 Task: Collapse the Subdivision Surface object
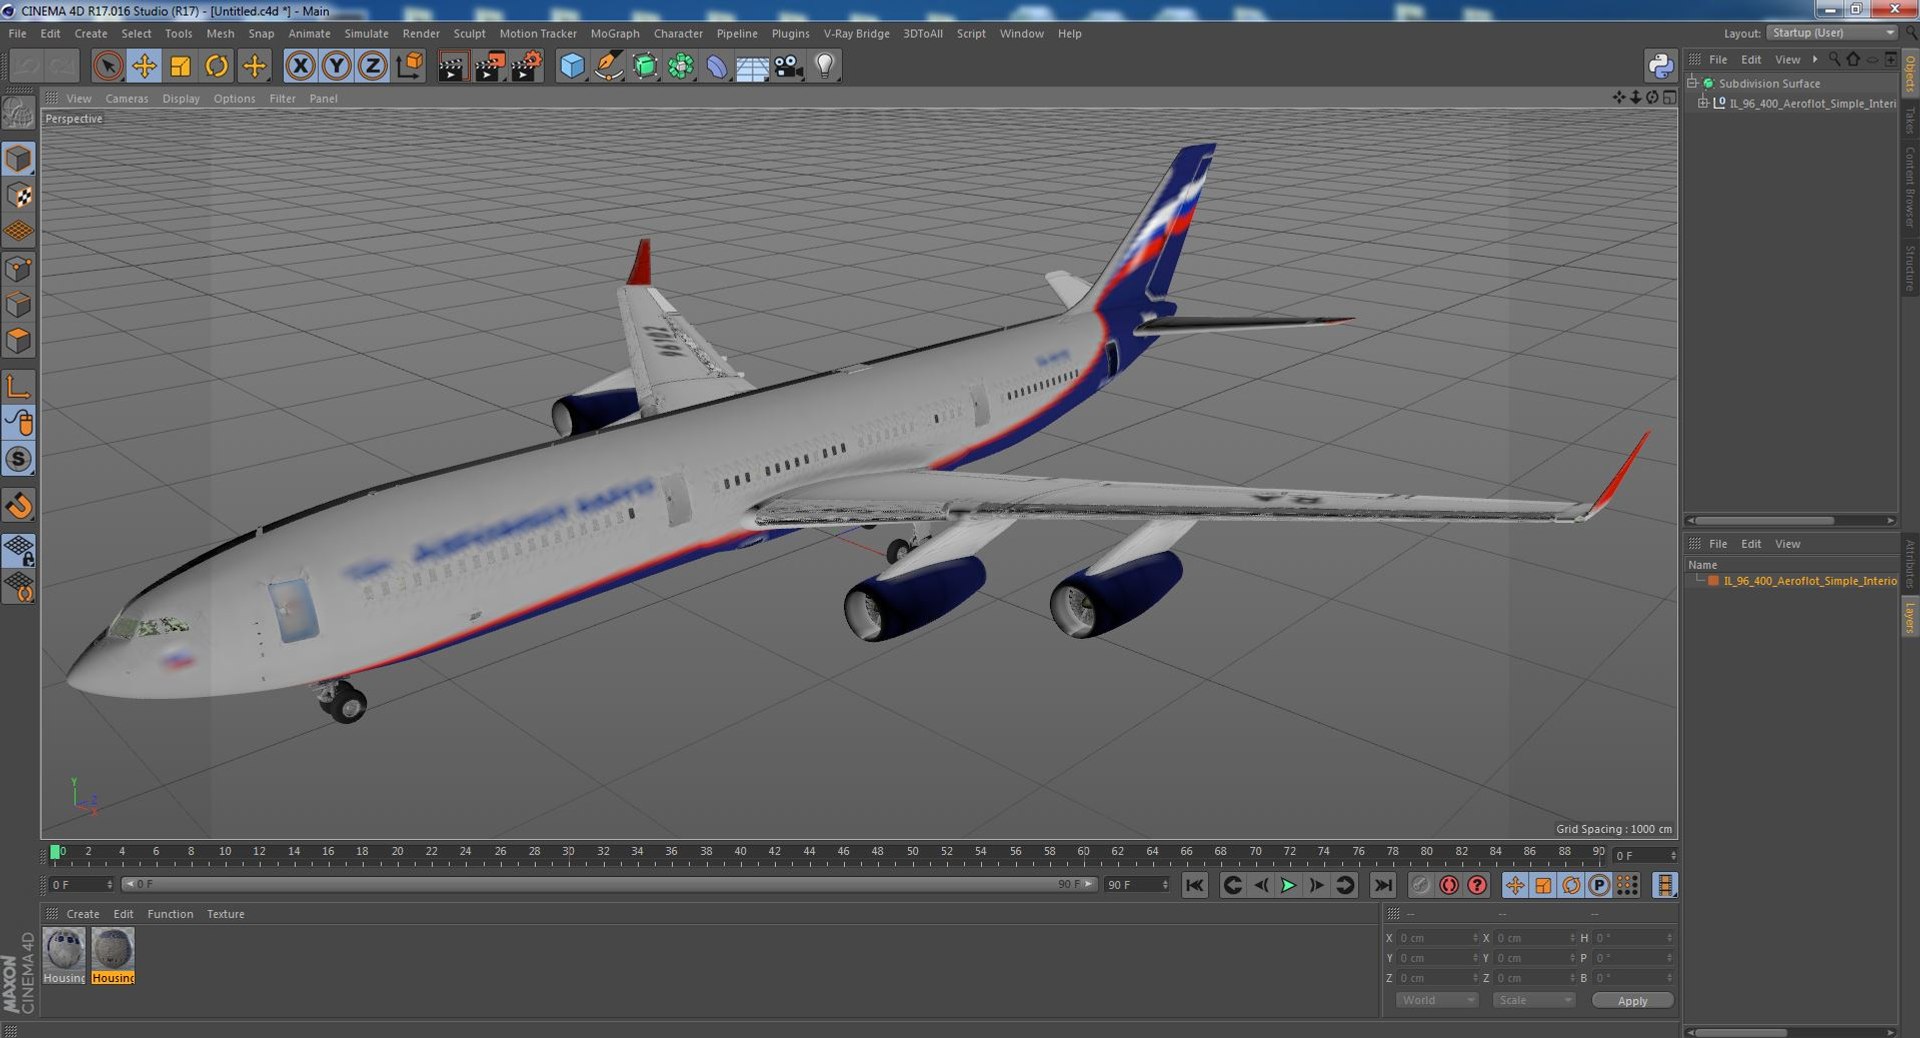(1692, 83)
